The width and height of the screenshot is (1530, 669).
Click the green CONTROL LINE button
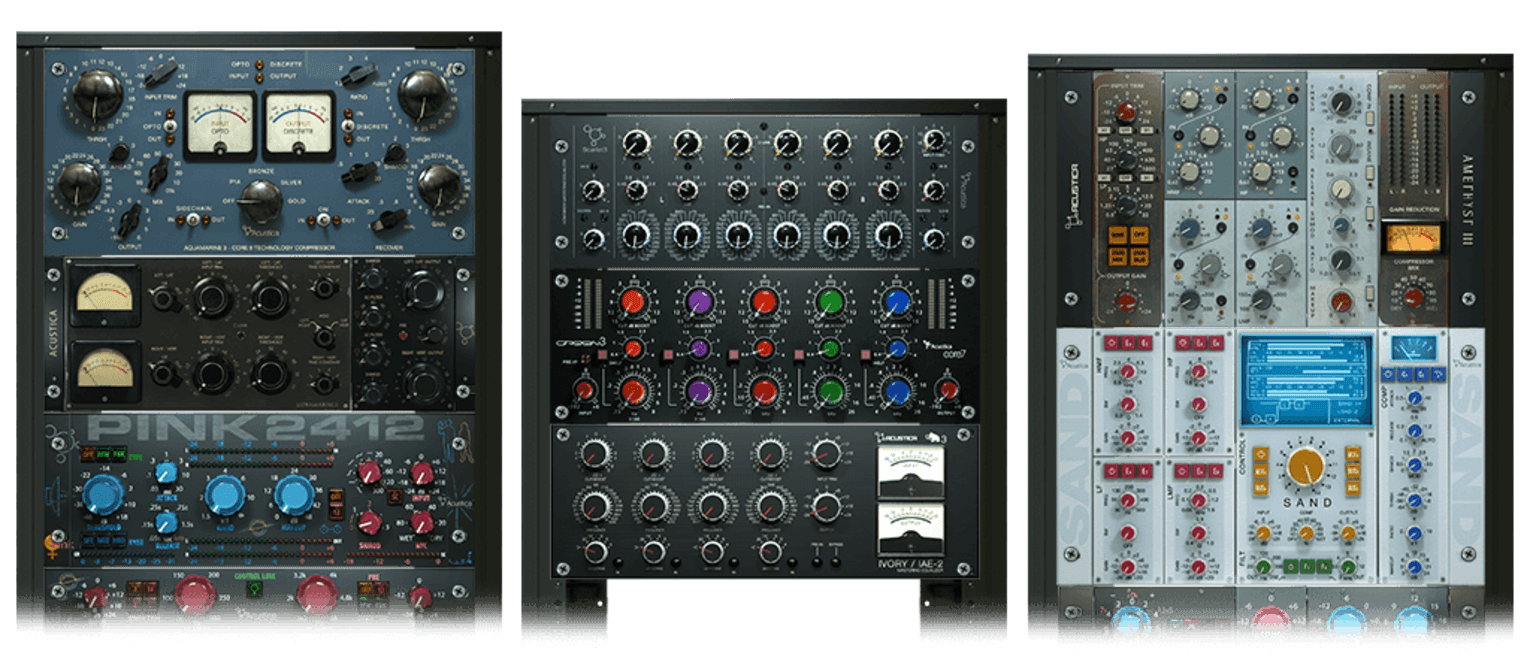(255, 591)
